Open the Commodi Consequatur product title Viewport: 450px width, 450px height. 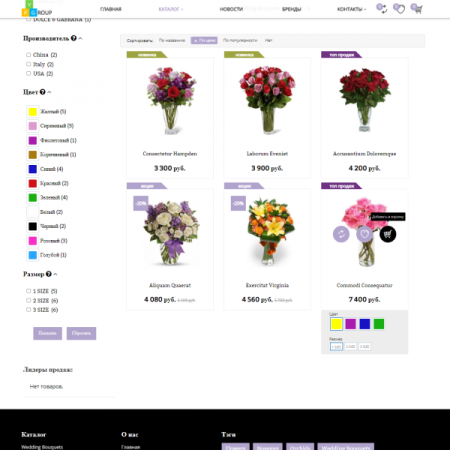364,285
